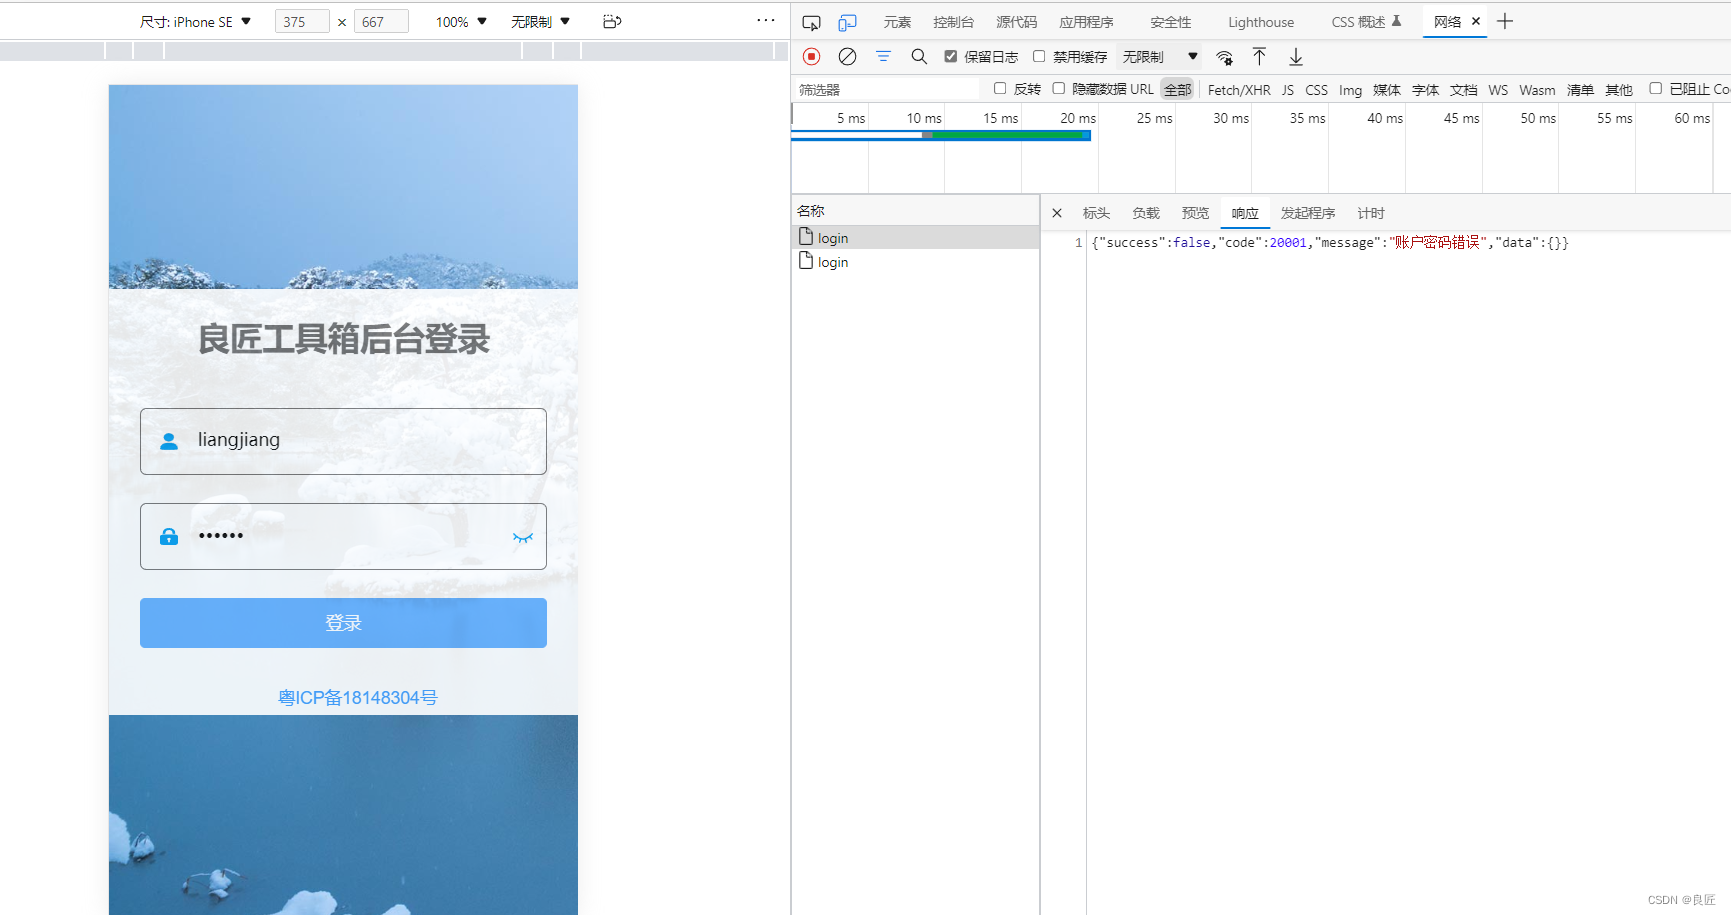Click the device height 667 field
Viewport: 1731px width, 915px height.
[x=381, y=22]
